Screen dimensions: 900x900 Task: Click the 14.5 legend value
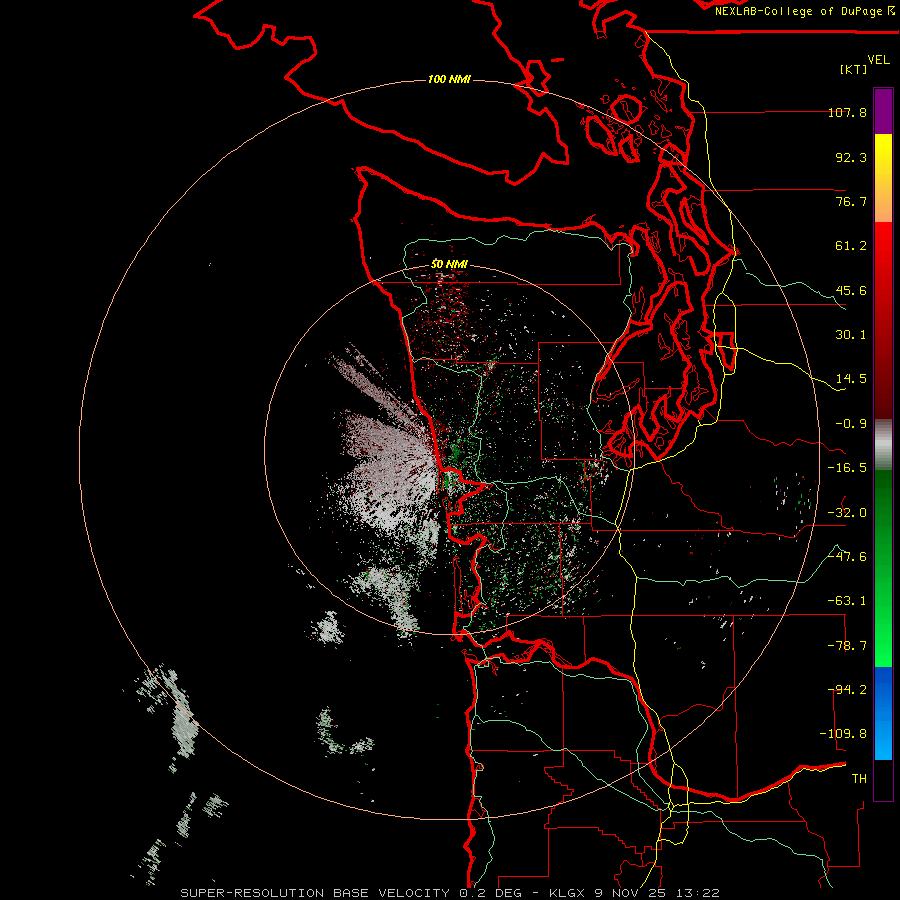(851, 379)
